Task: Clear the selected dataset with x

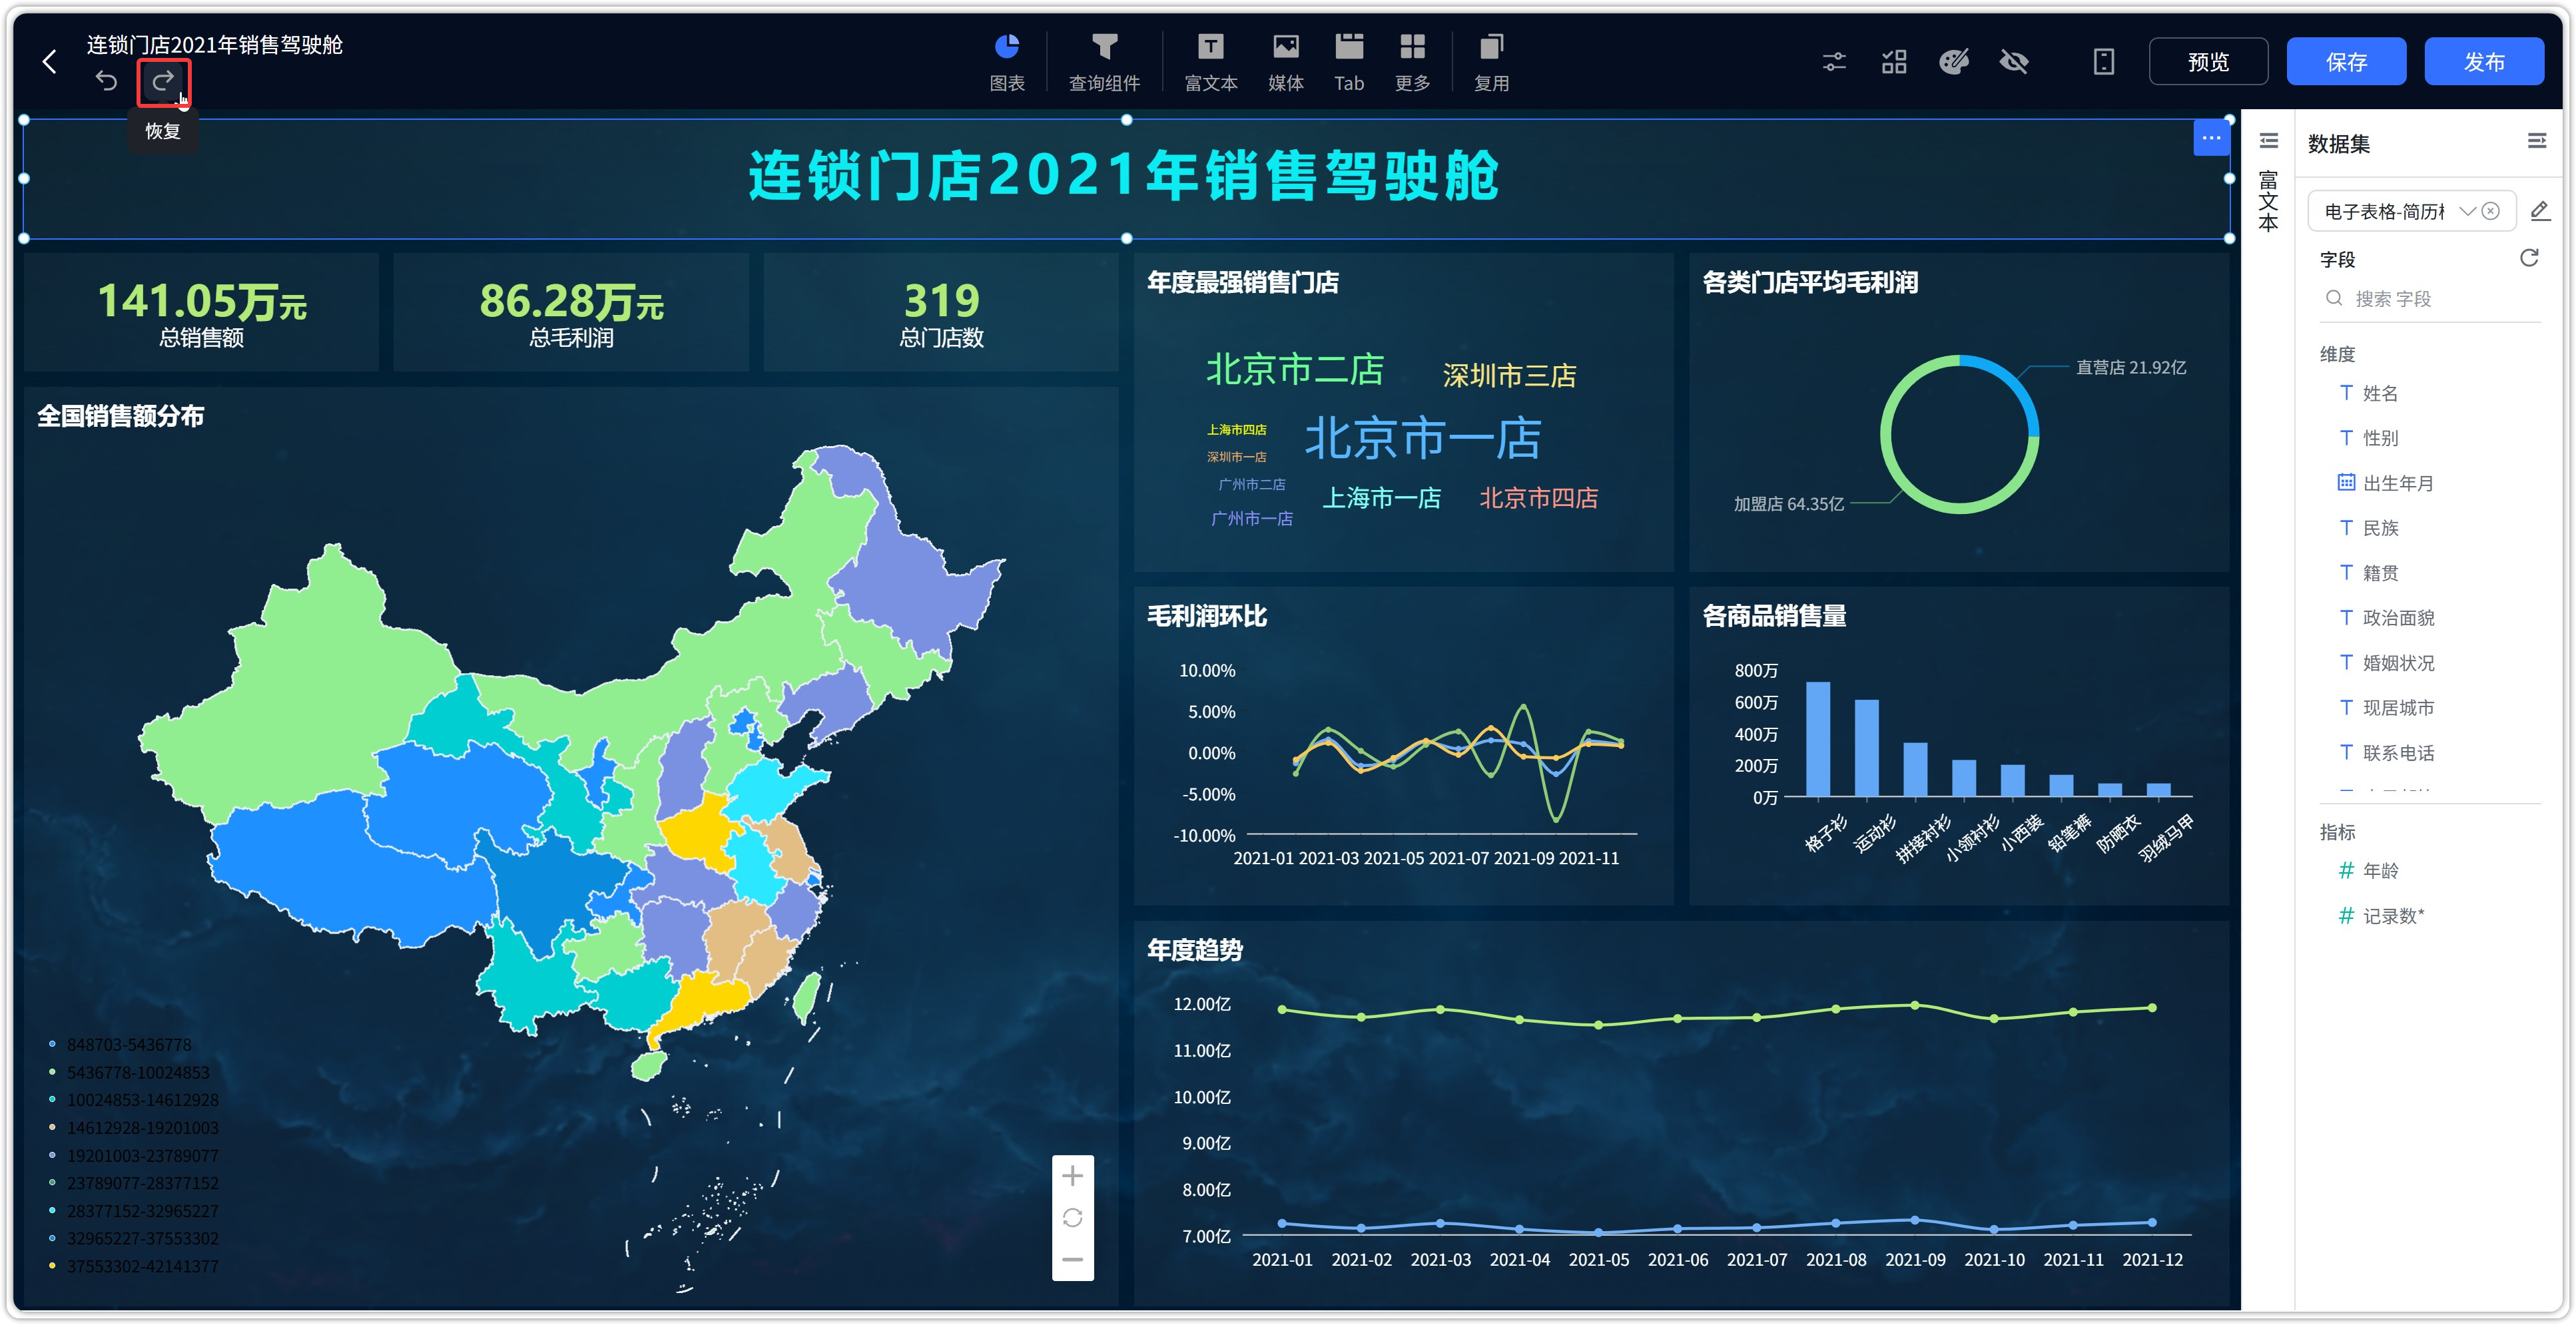Action: click(2491, 211)
